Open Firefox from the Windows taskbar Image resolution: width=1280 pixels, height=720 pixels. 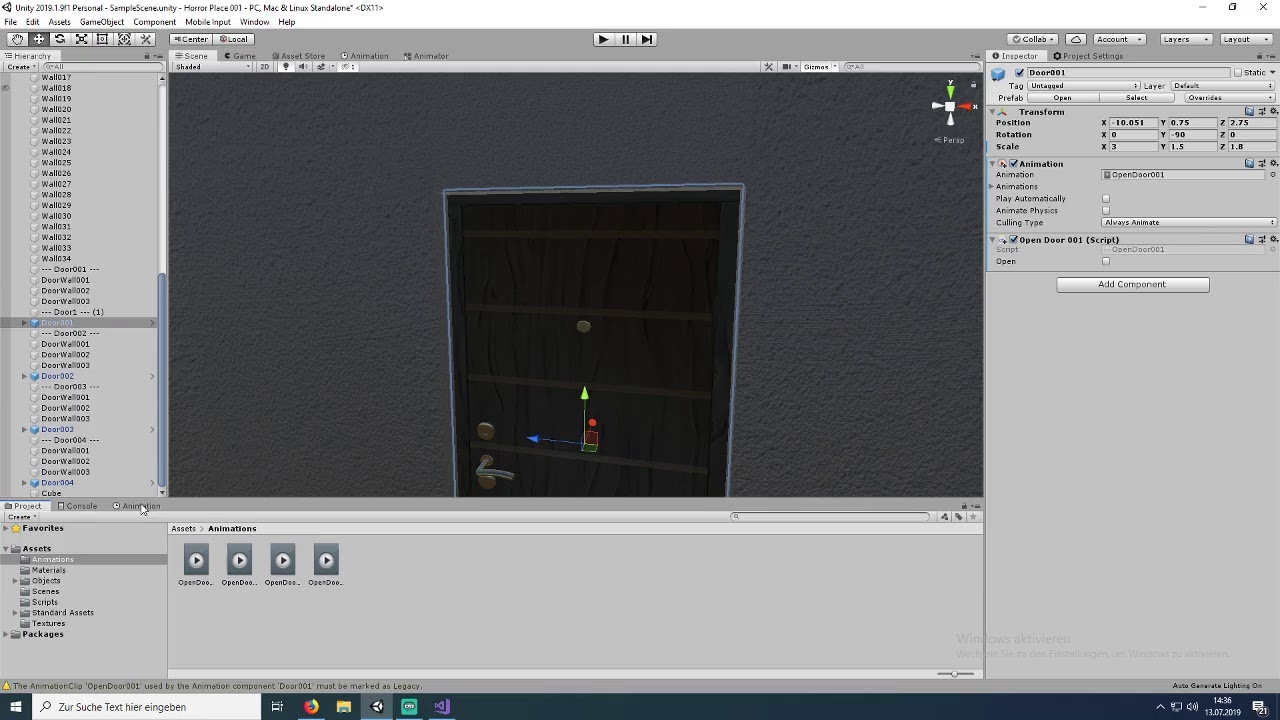coord(311,707)
